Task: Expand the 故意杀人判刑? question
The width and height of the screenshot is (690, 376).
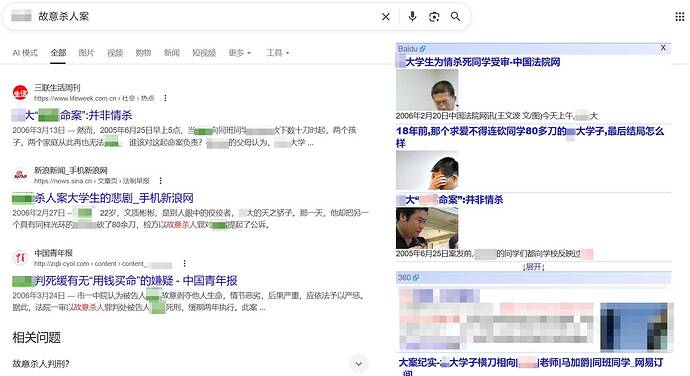Action: tap(358, 364)
